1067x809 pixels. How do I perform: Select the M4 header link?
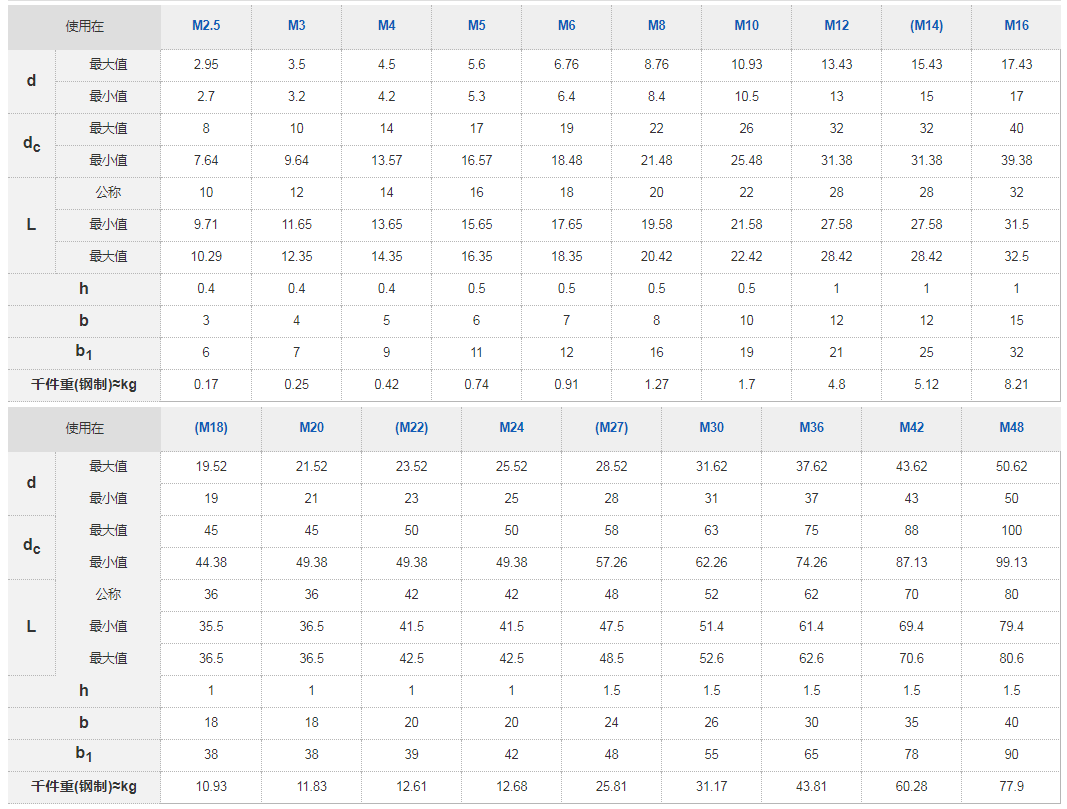click(x=387, y=26)
